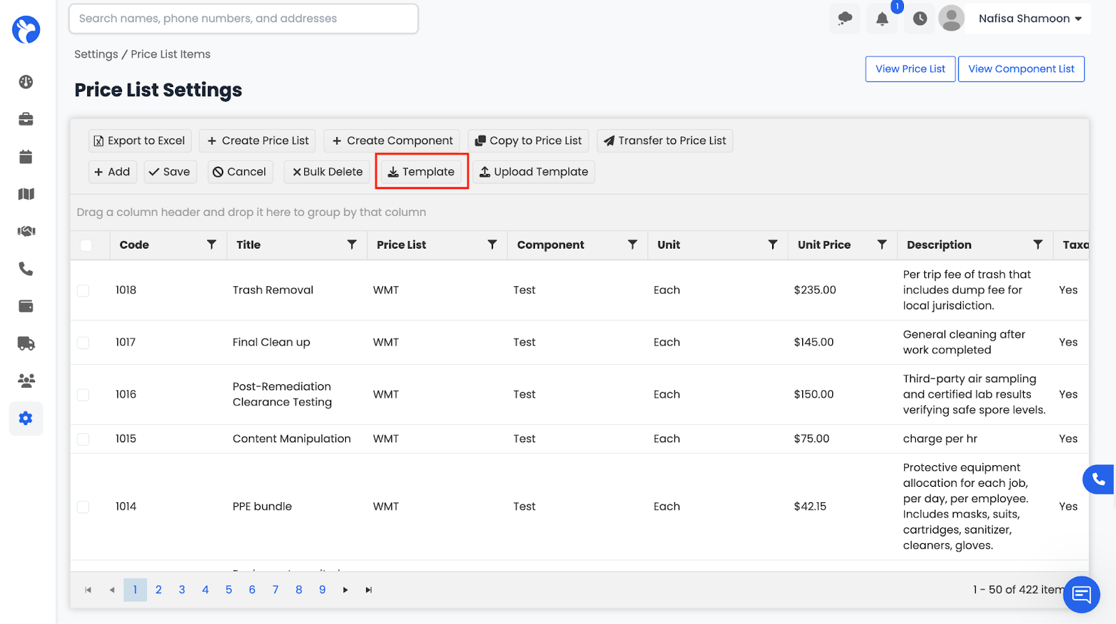Image resolution: width=1116 pixels, height=624 pixels.
Task: Open the Dashboard speedometer icon in sidebar
Action: click(25, 81)
